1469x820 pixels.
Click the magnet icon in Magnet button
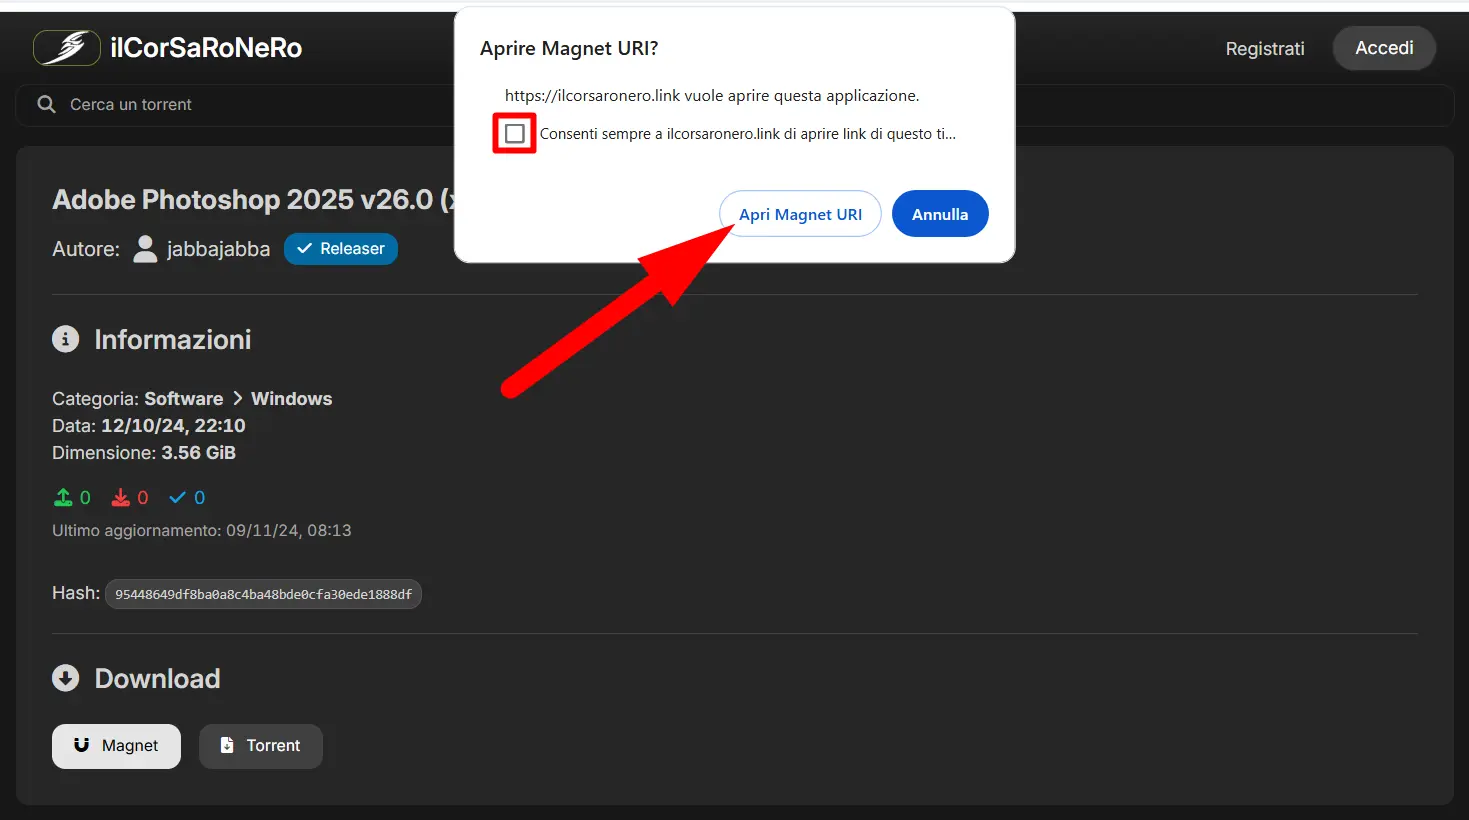[x=82, y=745]
